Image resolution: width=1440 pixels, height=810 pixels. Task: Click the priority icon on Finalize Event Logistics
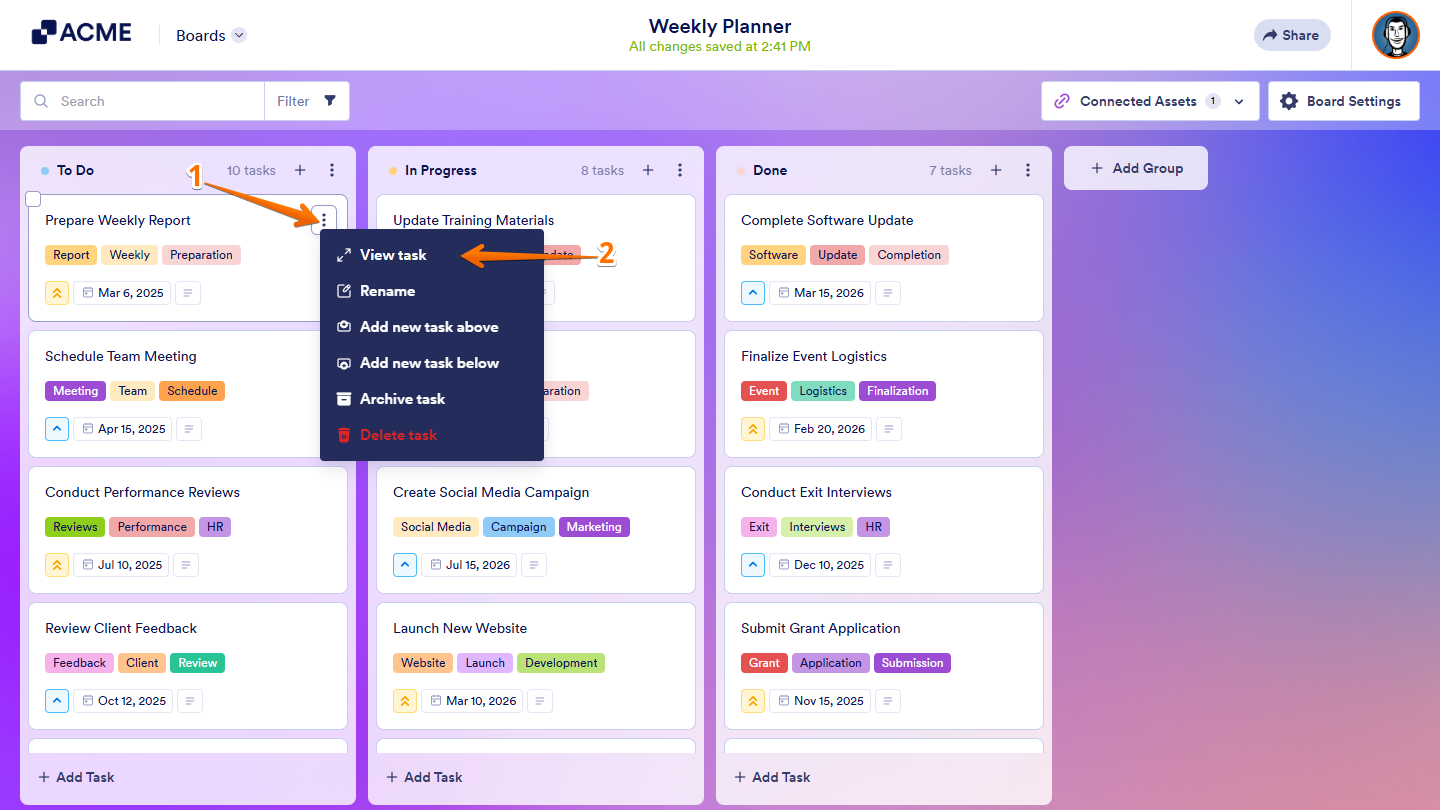click(x=753, y=428)
